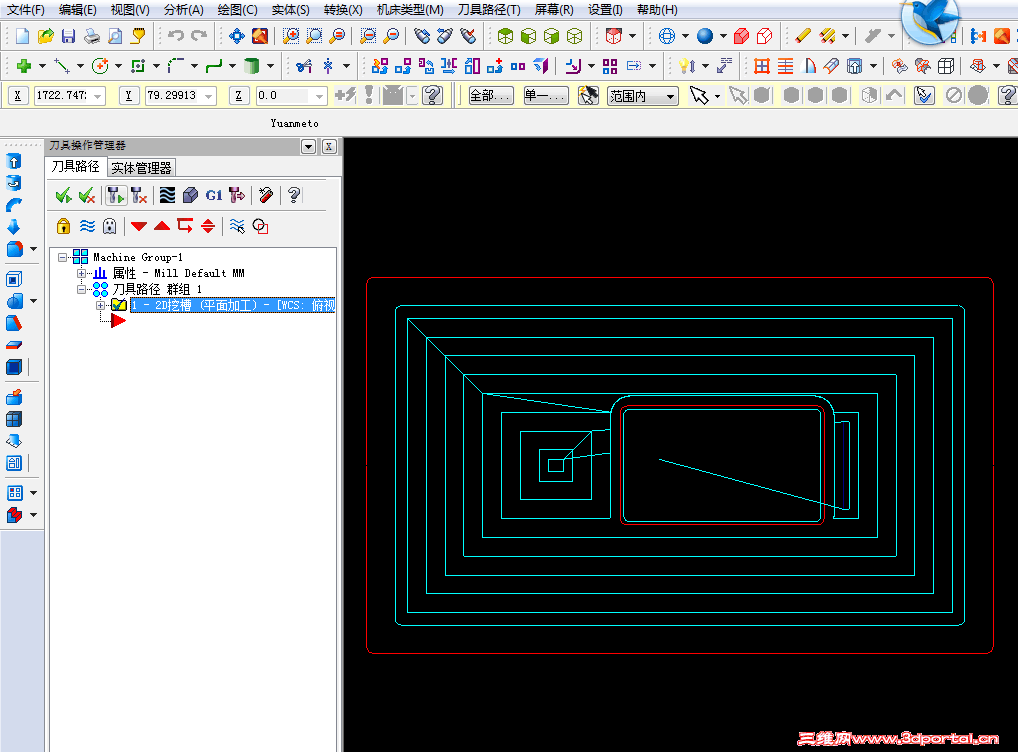Toggle lock on selected operations

[x=64, y=226]
